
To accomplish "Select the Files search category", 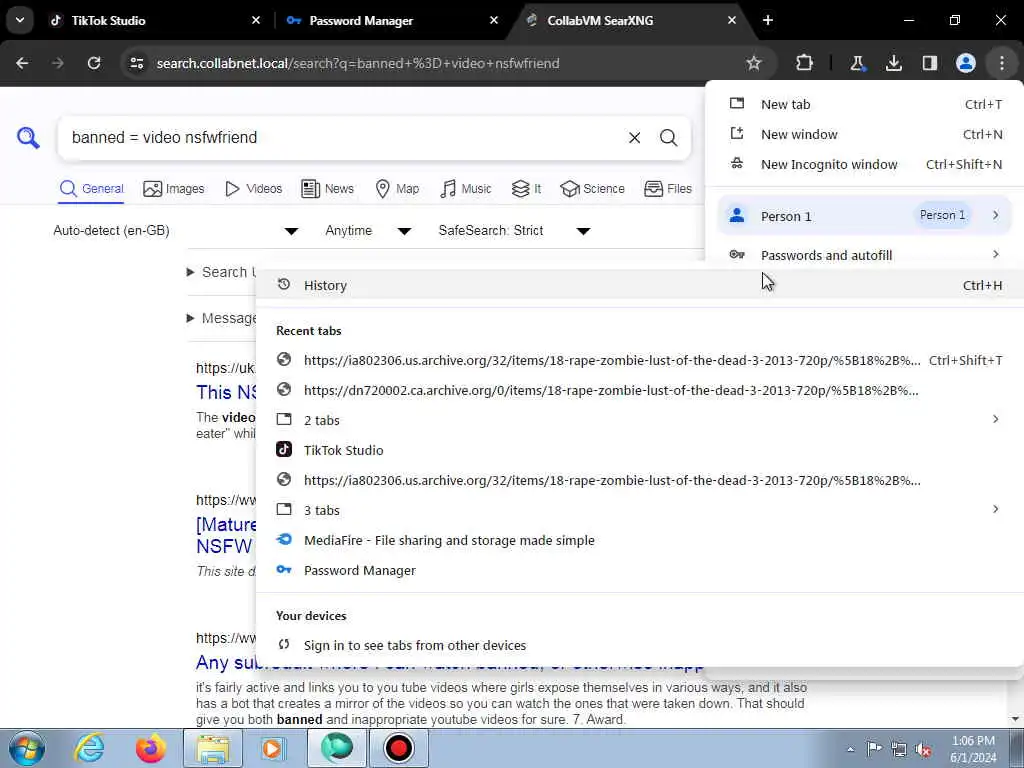I will 667,189.
